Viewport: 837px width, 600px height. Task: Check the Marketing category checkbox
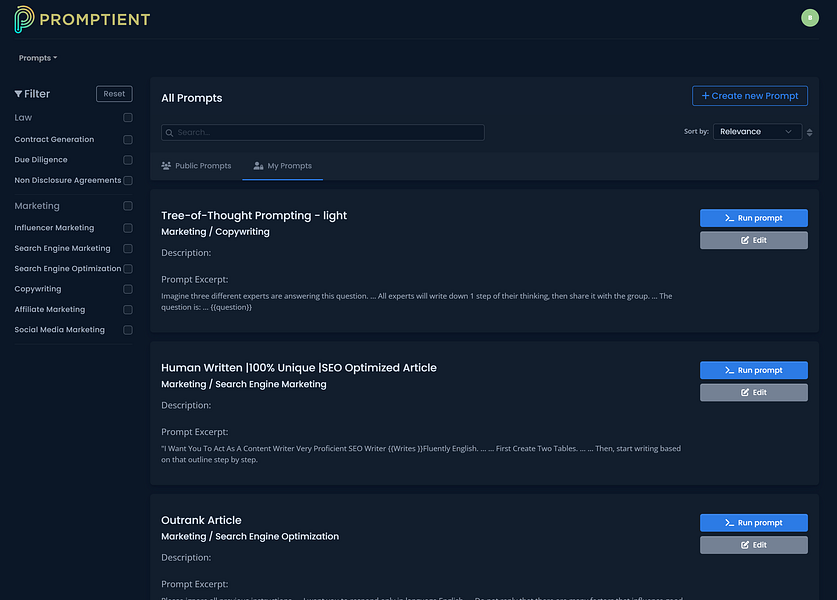[x=128, y=206]
